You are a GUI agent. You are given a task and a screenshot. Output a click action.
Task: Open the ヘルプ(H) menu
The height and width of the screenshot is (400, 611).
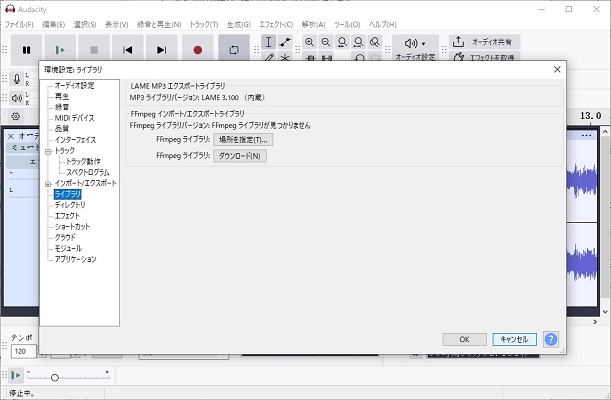(x=383, y=25)
